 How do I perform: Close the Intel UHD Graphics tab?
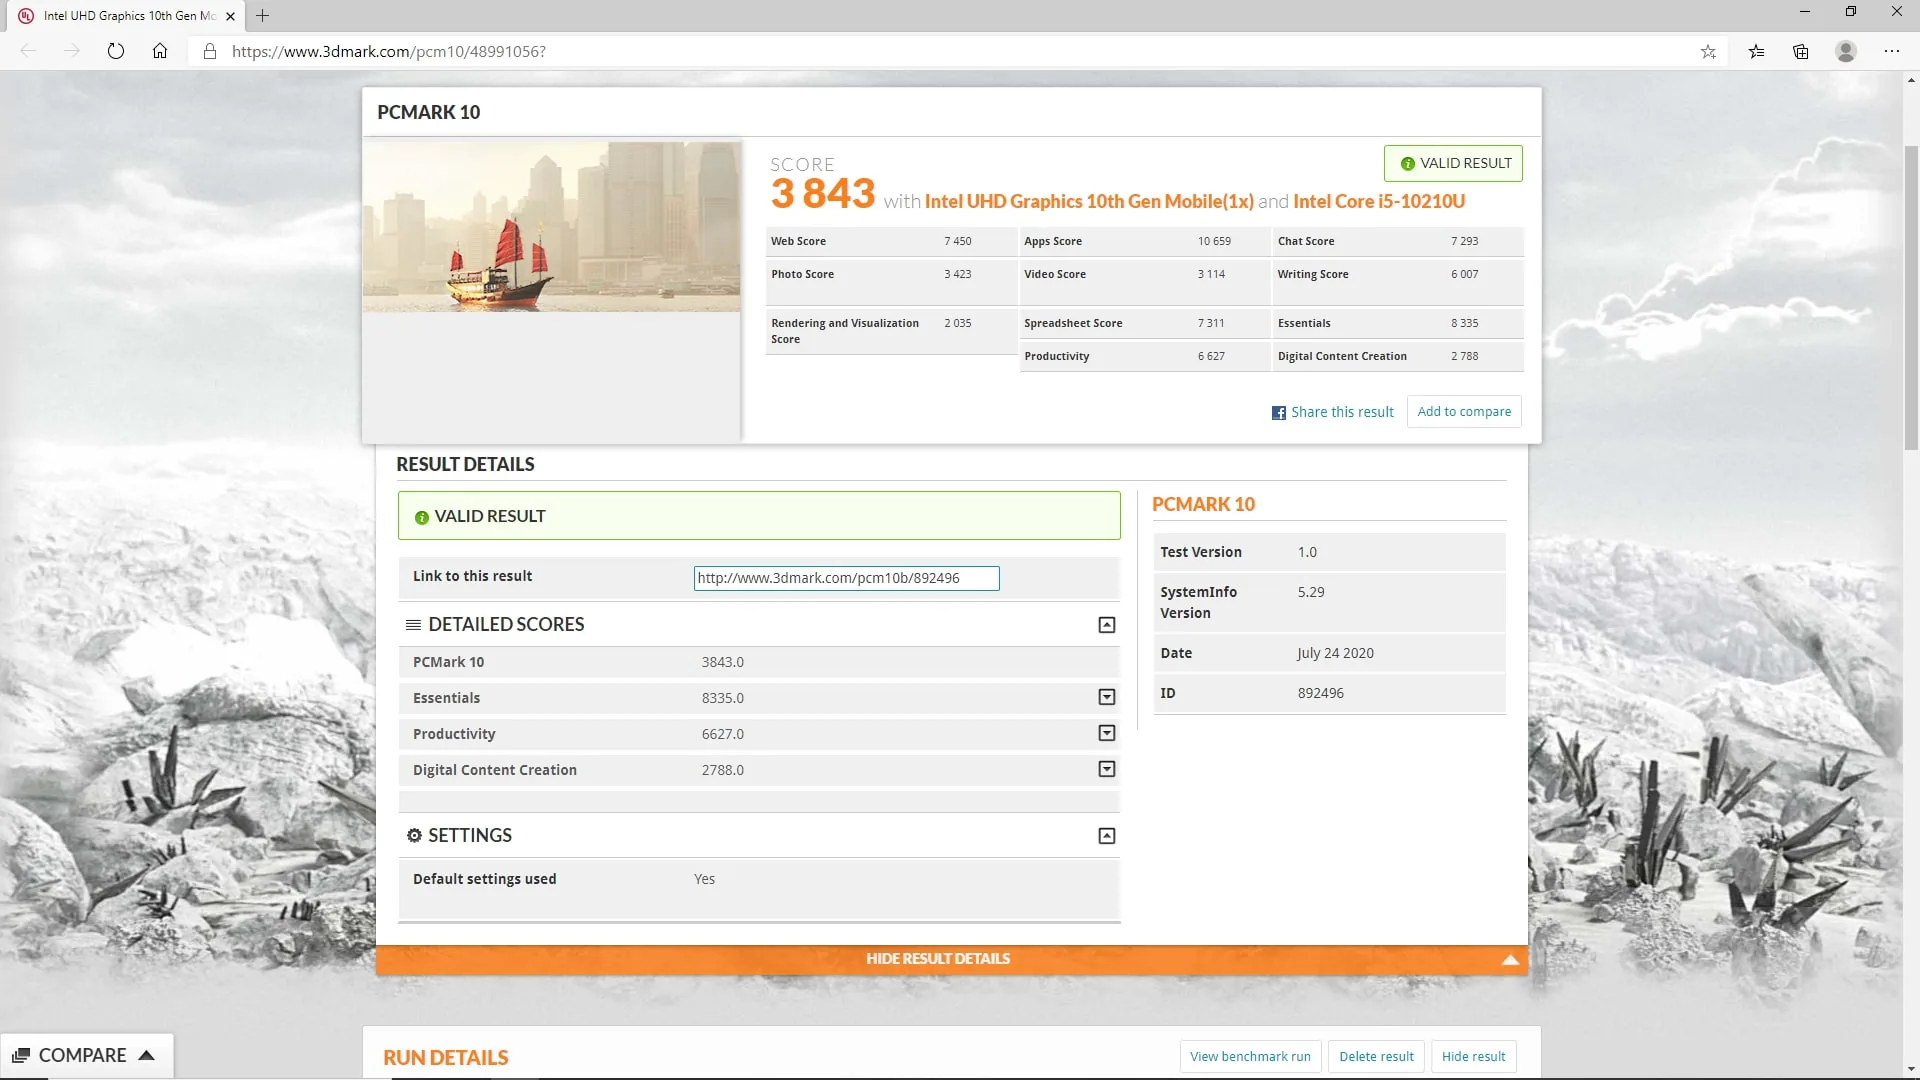point(230,16)
